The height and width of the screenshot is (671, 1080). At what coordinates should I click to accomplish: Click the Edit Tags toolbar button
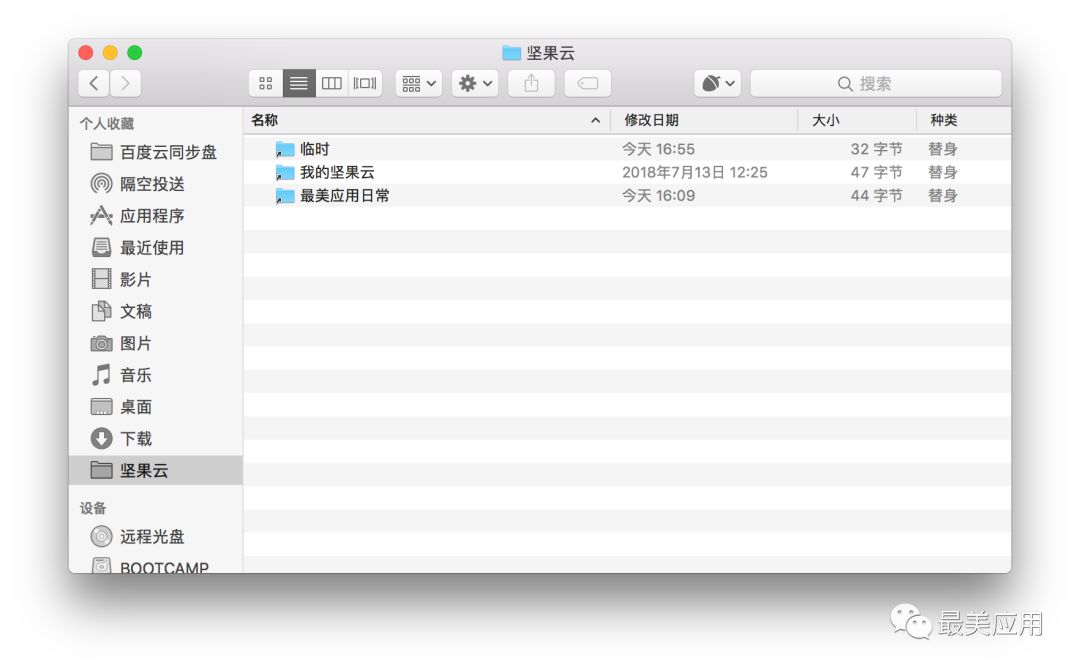pos(588,83)
